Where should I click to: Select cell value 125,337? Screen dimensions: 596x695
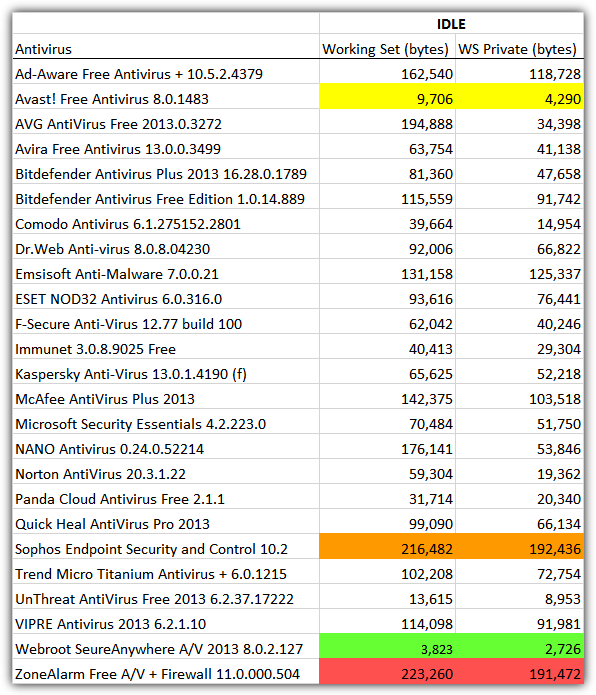tap(555, 274)
